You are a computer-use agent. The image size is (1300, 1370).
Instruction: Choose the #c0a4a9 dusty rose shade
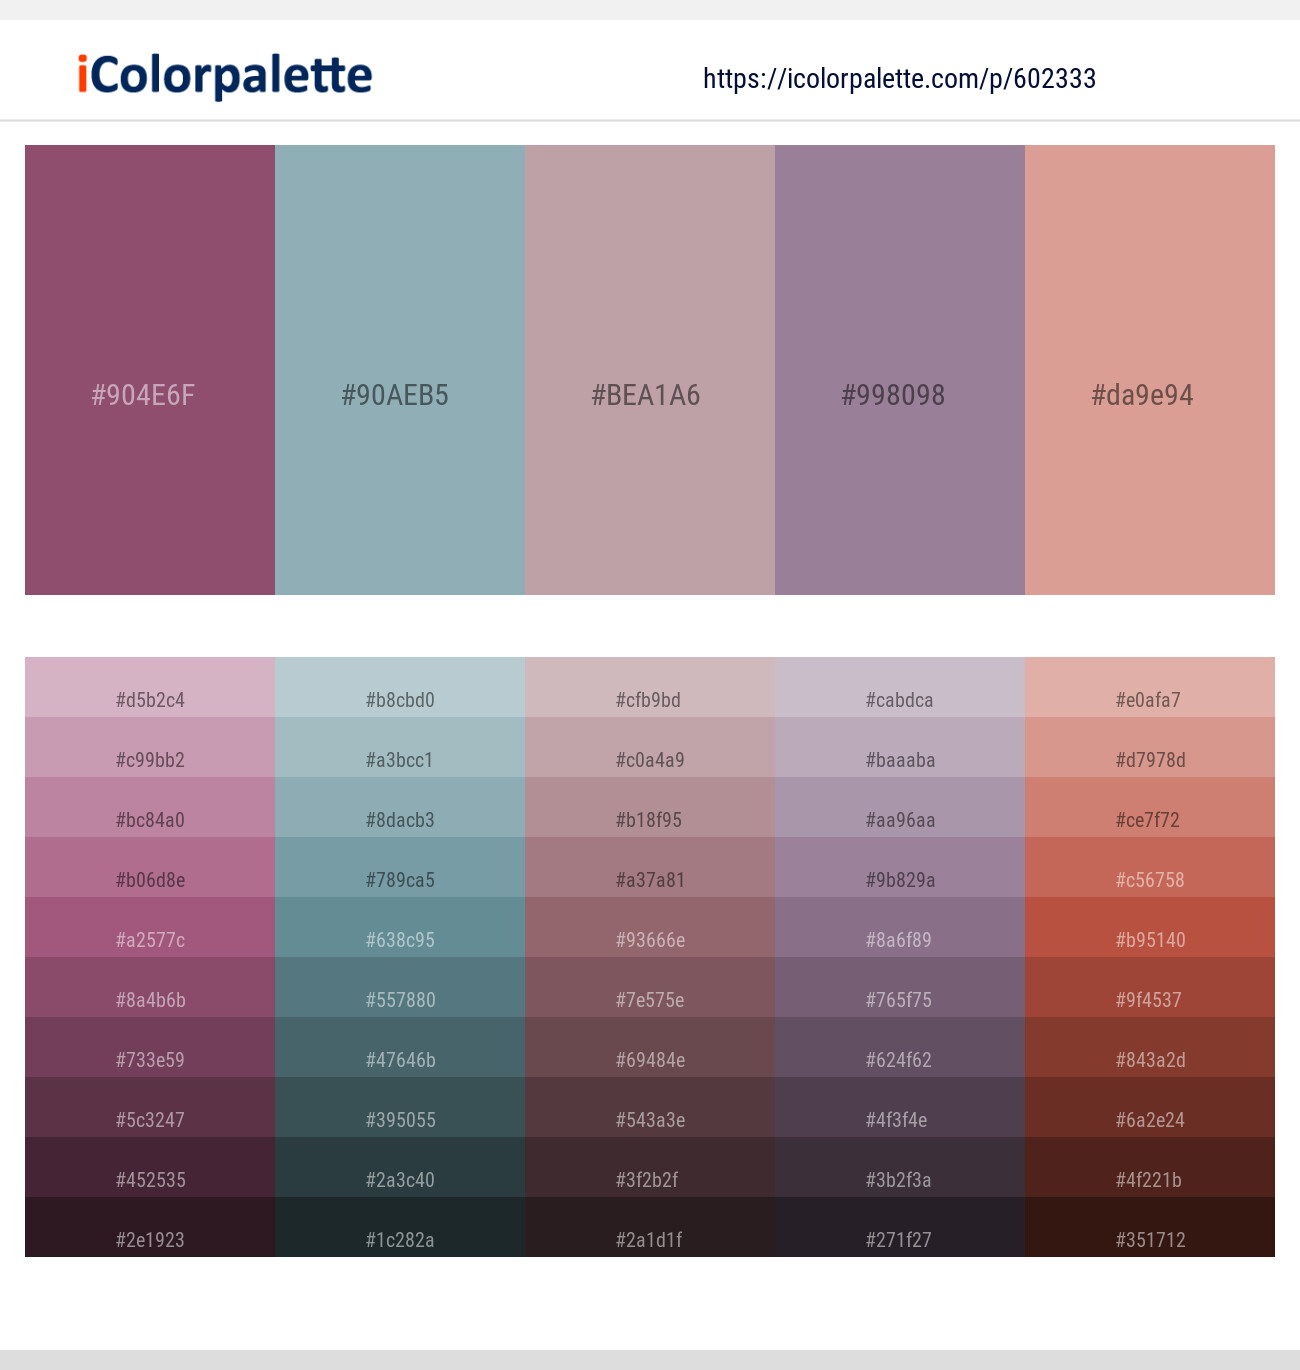click(650, 748)
